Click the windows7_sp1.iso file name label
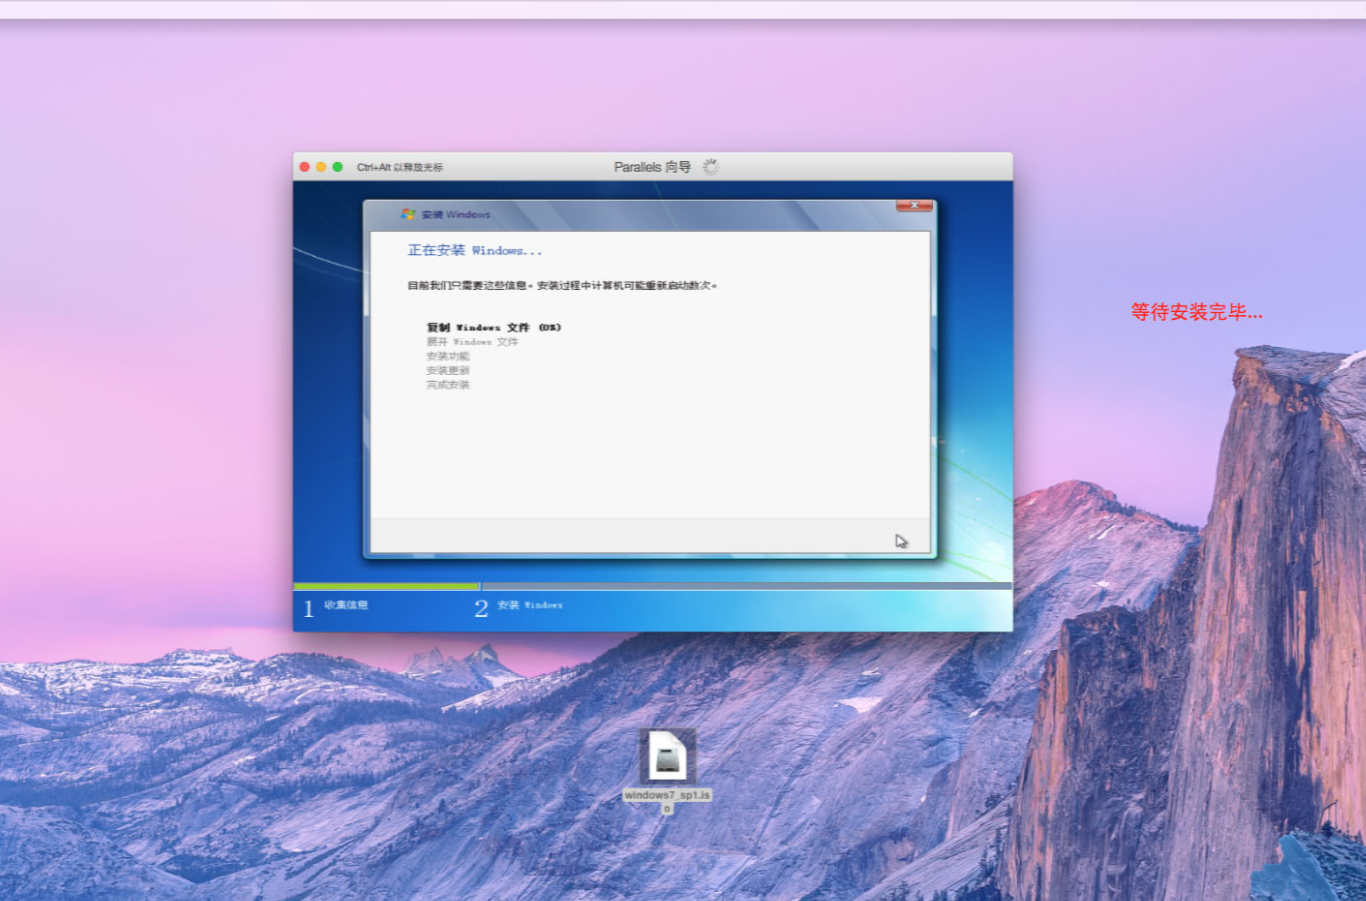The width and height of the screenshot is (1366, 901). [667, 800]
